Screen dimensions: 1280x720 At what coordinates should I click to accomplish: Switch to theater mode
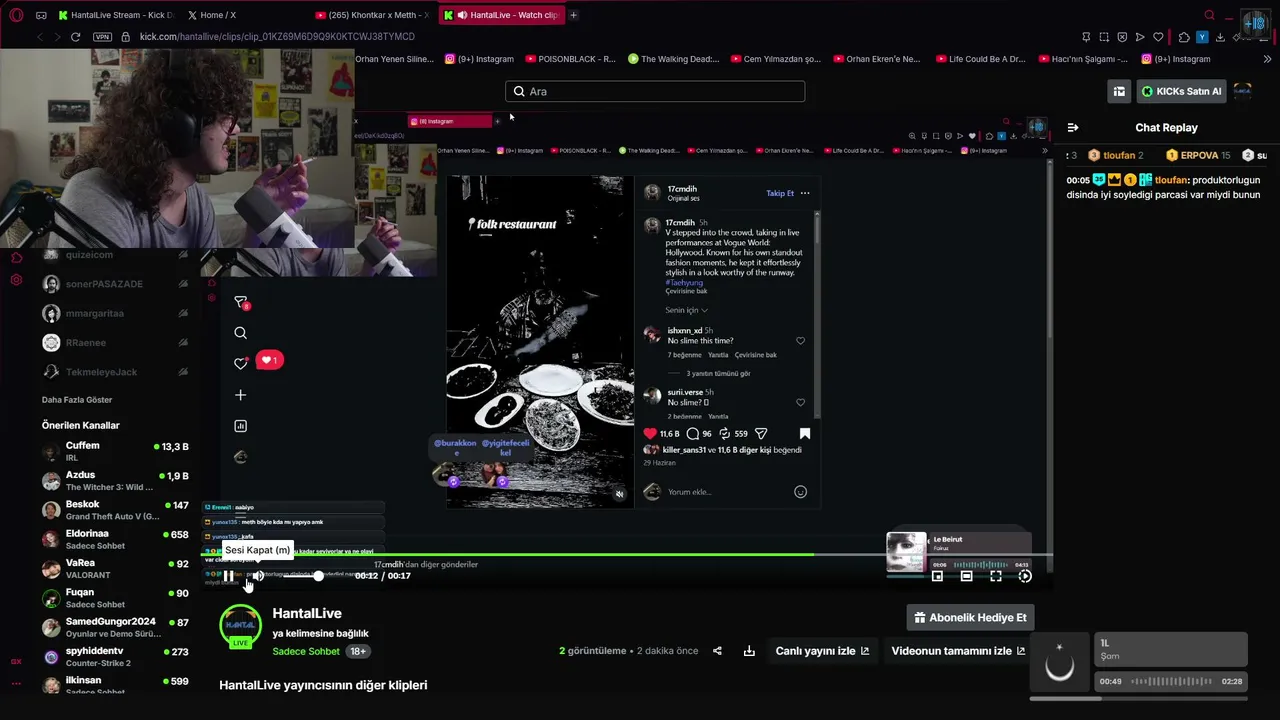(966, 576)
